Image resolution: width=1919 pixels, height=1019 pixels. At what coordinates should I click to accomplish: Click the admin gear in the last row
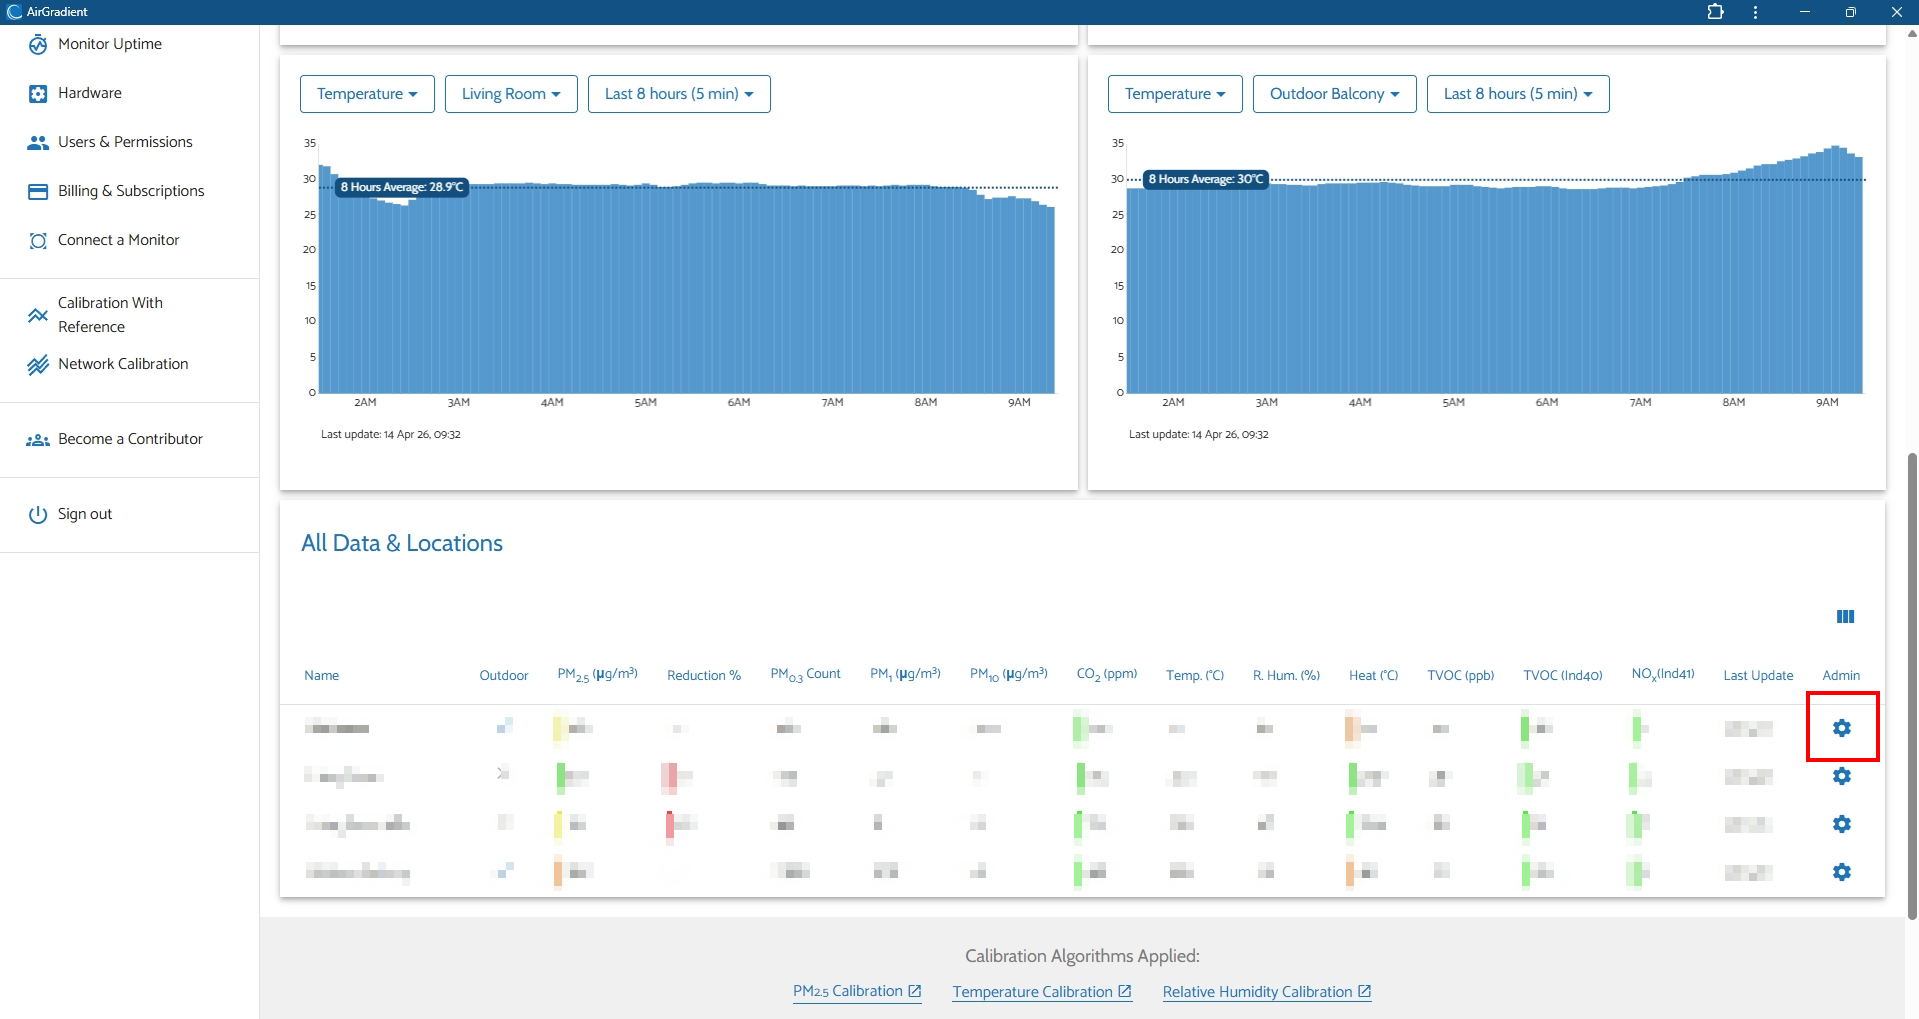pos(1841,872)
